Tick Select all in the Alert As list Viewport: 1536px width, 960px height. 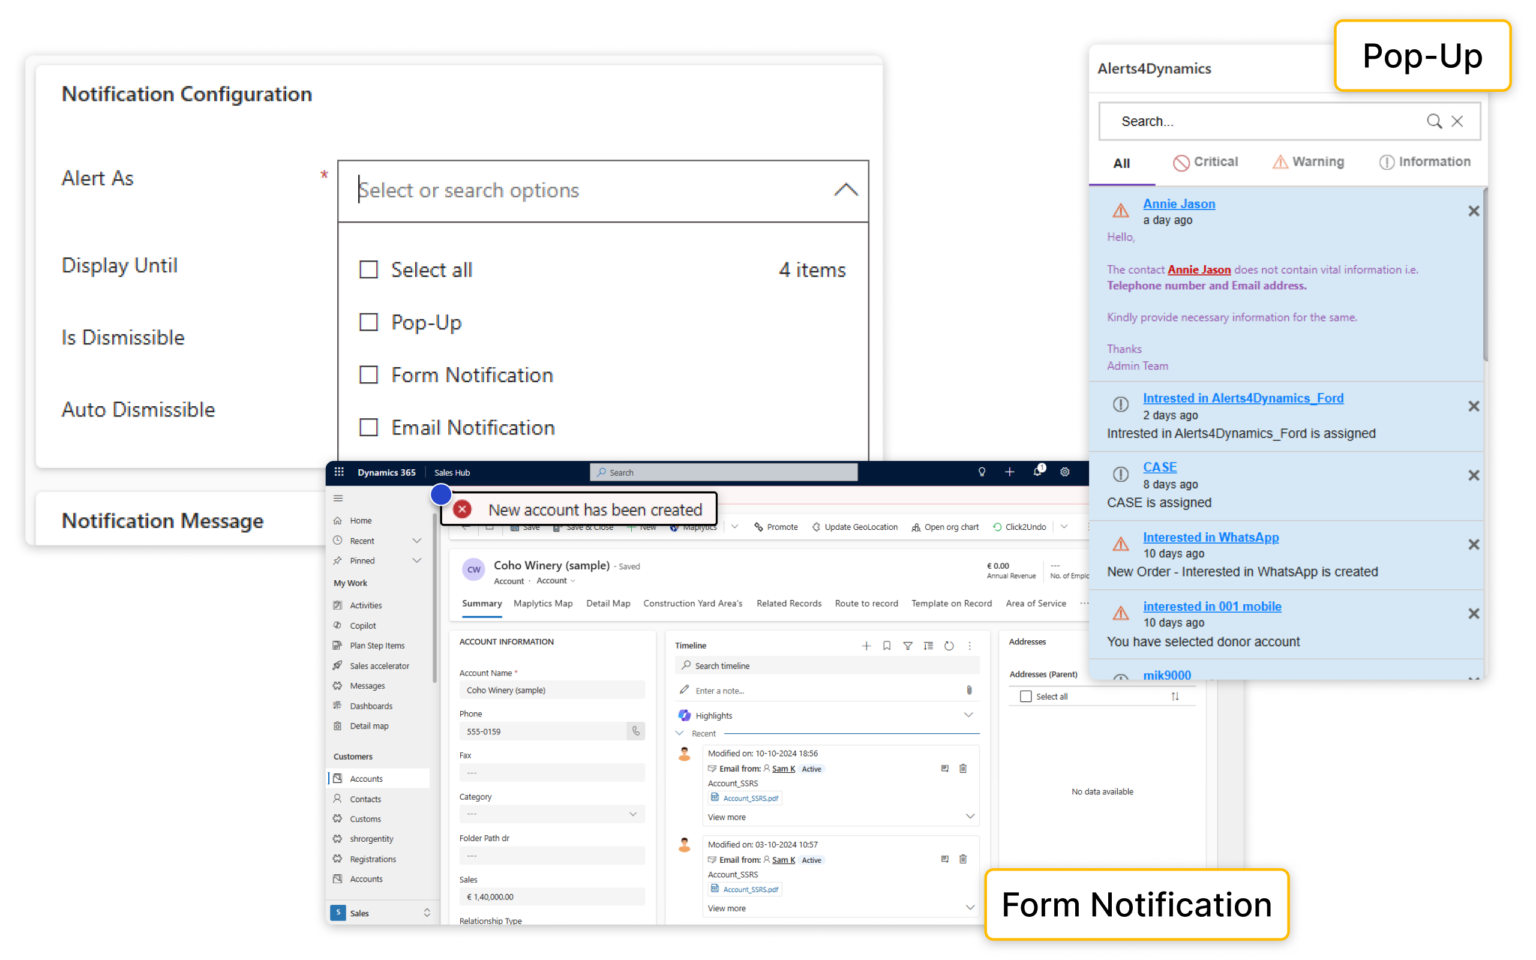tap(369, 269)
